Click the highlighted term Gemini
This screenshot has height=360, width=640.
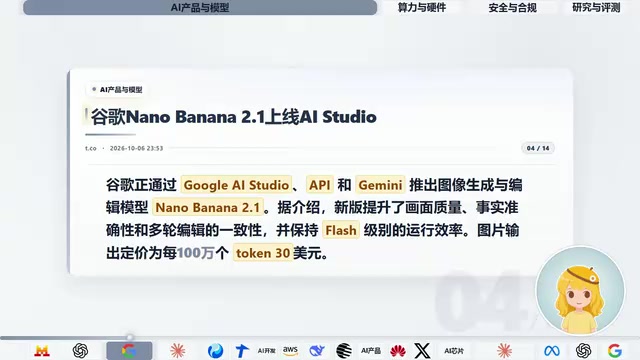[x=380, y=185]
